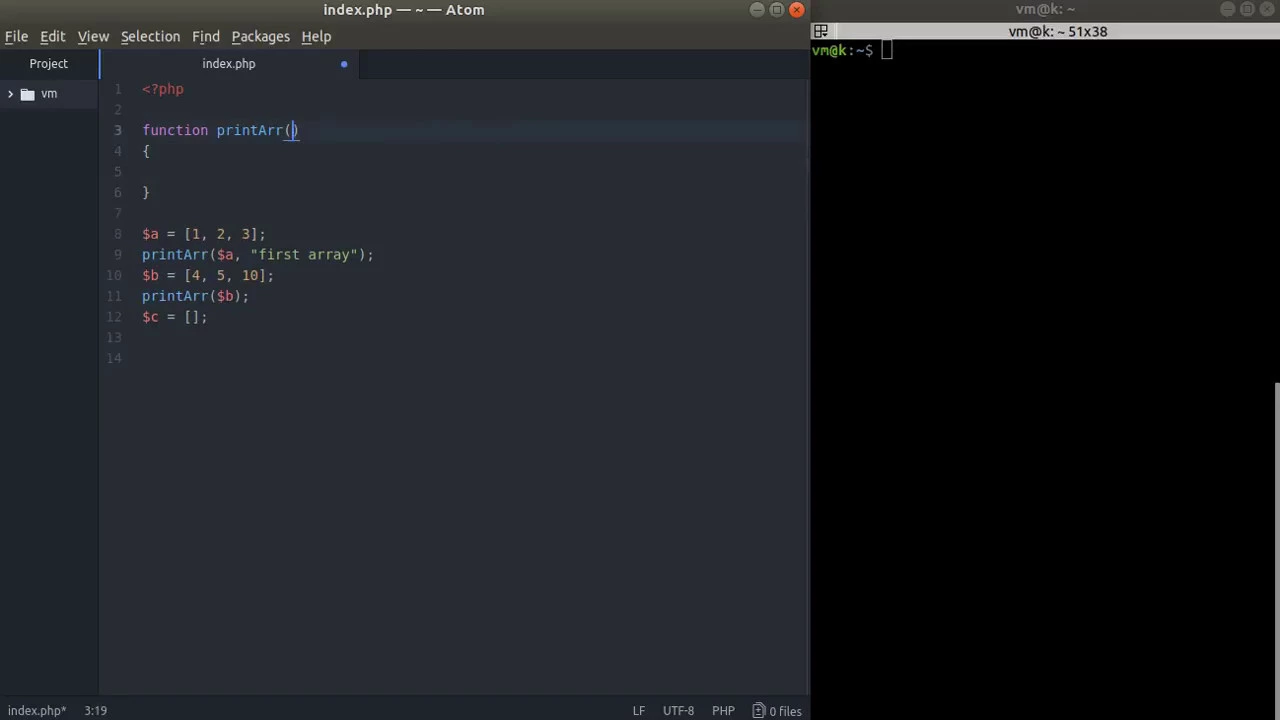Viewport: 1280px width, 720px height.
Task: Open the Edit menu
Action: 52,36
